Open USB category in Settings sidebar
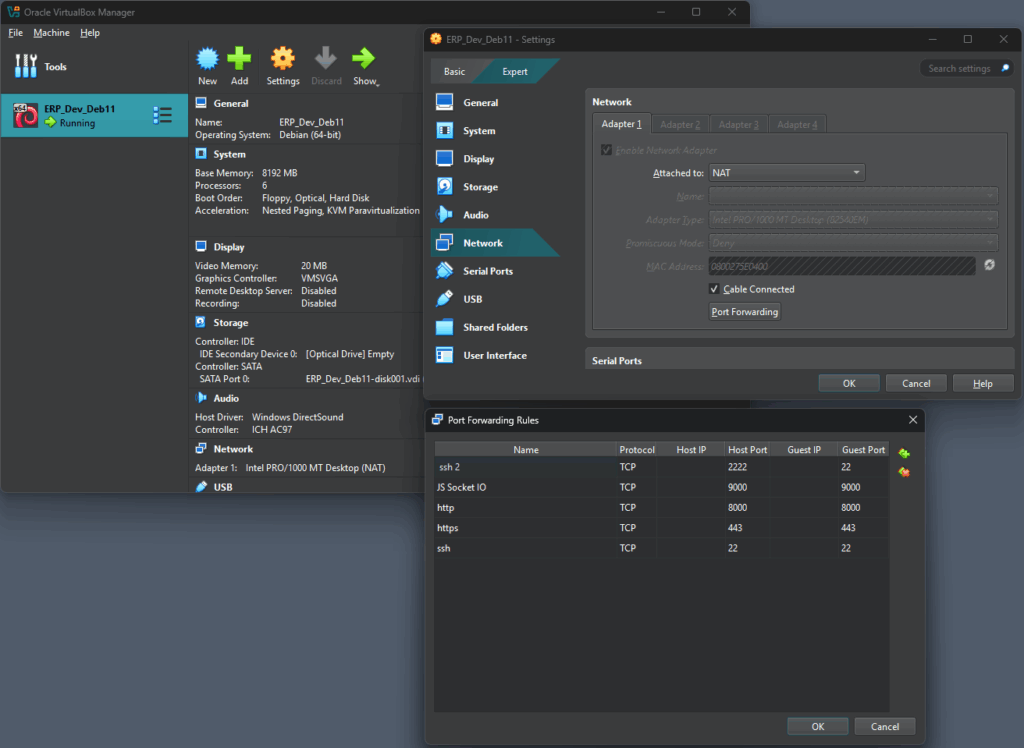1024x748 pixels. [x=473, y=299]
